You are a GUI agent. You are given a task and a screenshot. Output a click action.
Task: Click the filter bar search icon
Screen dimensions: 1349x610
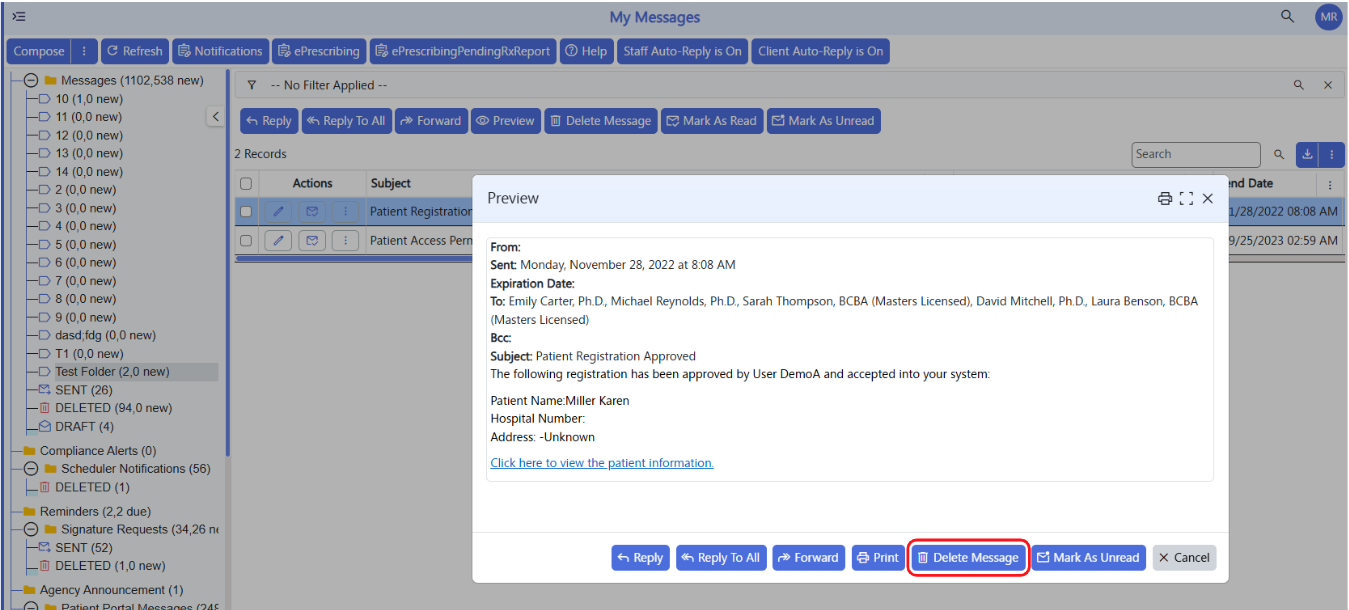pyautogui.click(x=1299, y=86)
